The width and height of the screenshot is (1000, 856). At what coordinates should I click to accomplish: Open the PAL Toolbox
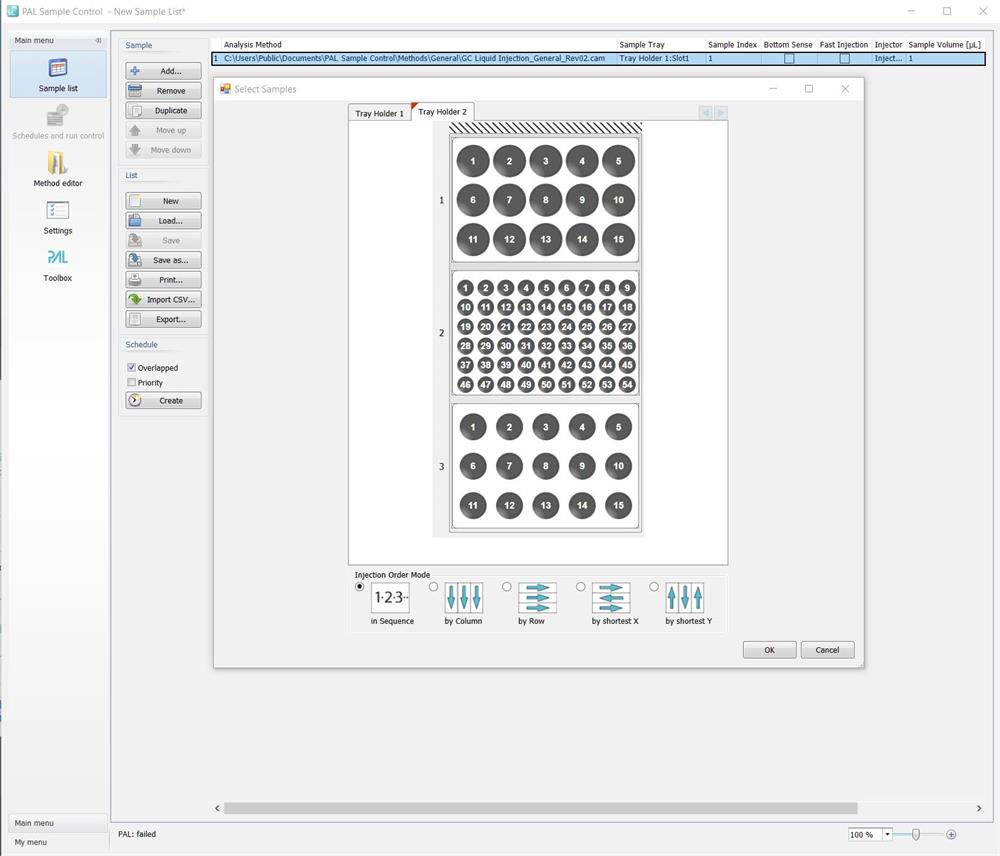[58, 263]
